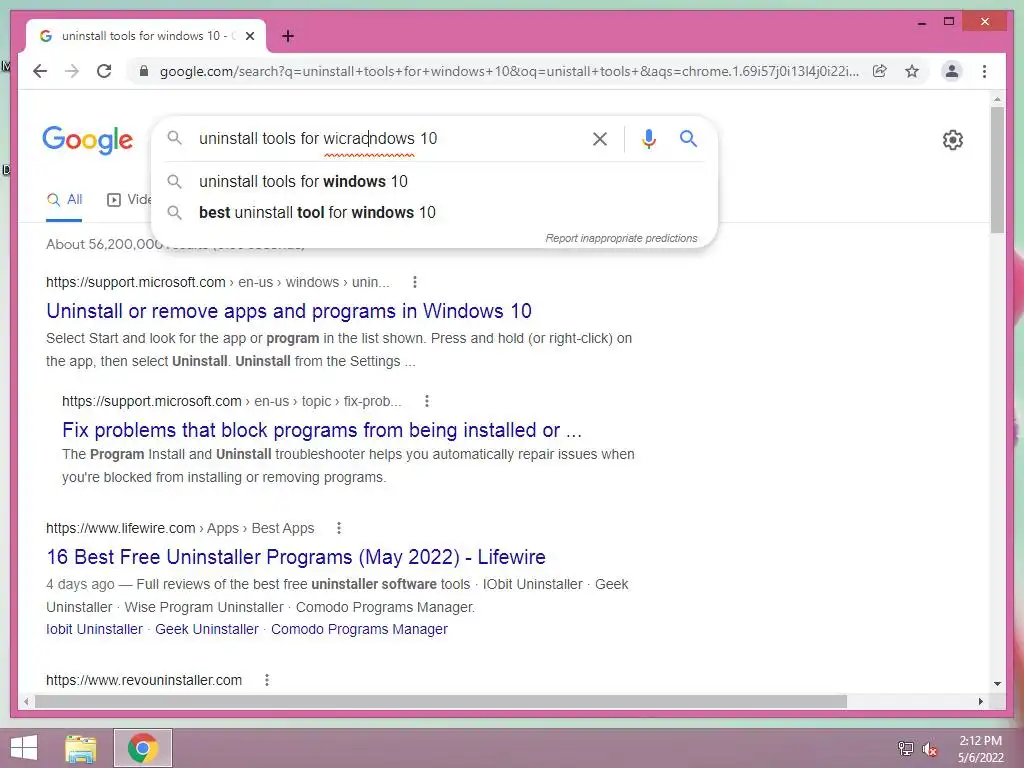Open the Windows Start button
Screen dimensions: 1024x768
pyautogui.click(x=24, y=748)
